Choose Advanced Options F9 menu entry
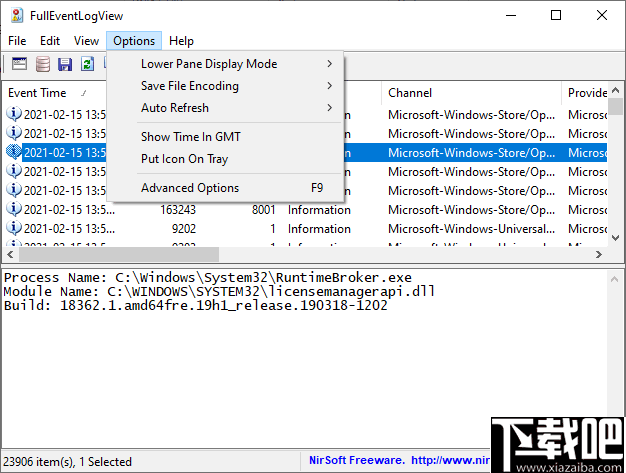The height and width of the screenshot is (473, 626). click(226, 188)
